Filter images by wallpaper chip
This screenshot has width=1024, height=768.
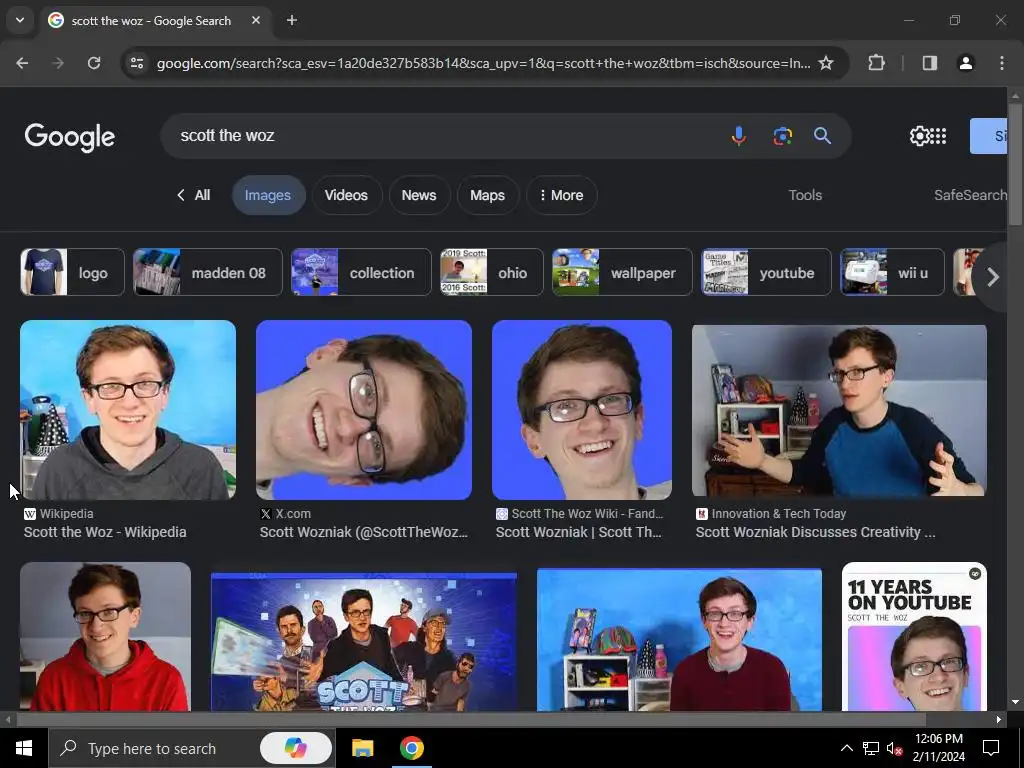pyautogui.click(x=622, y=272)
